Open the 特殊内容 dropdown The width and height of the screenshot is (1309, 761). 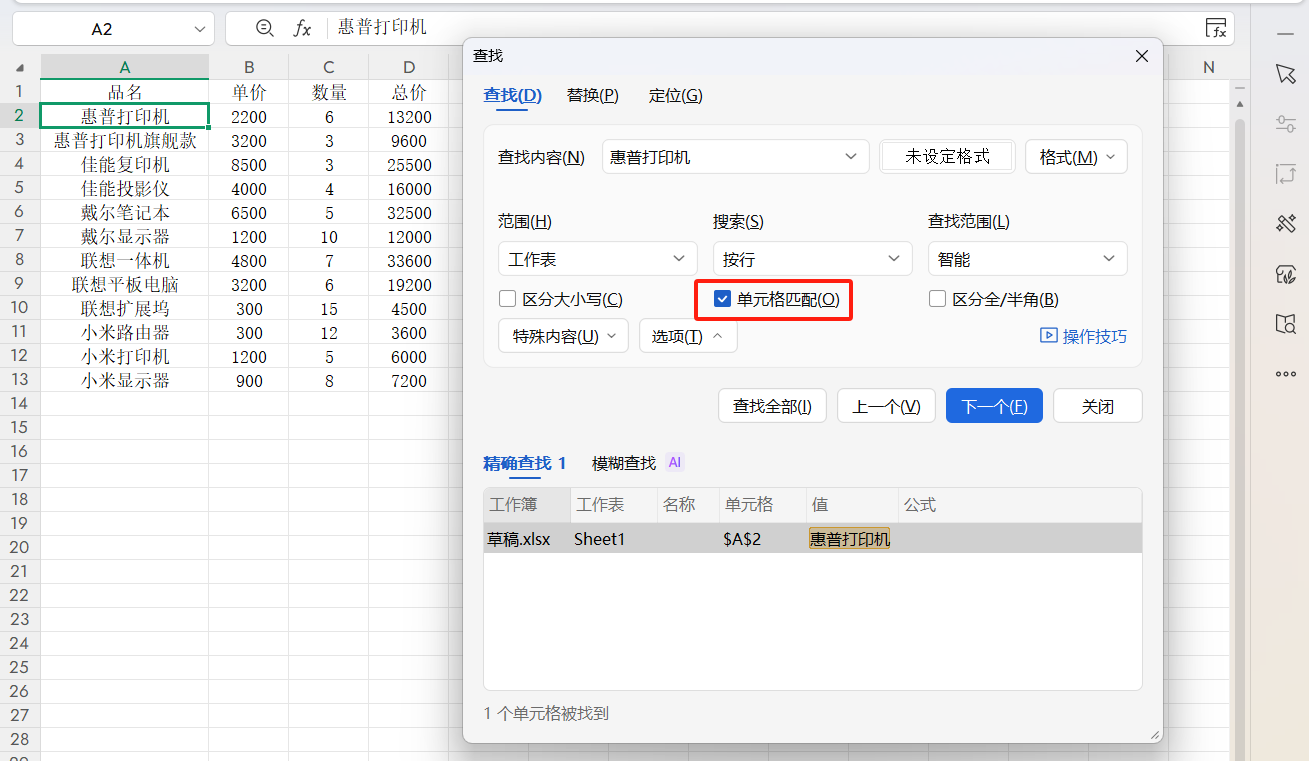click(563, 336)
